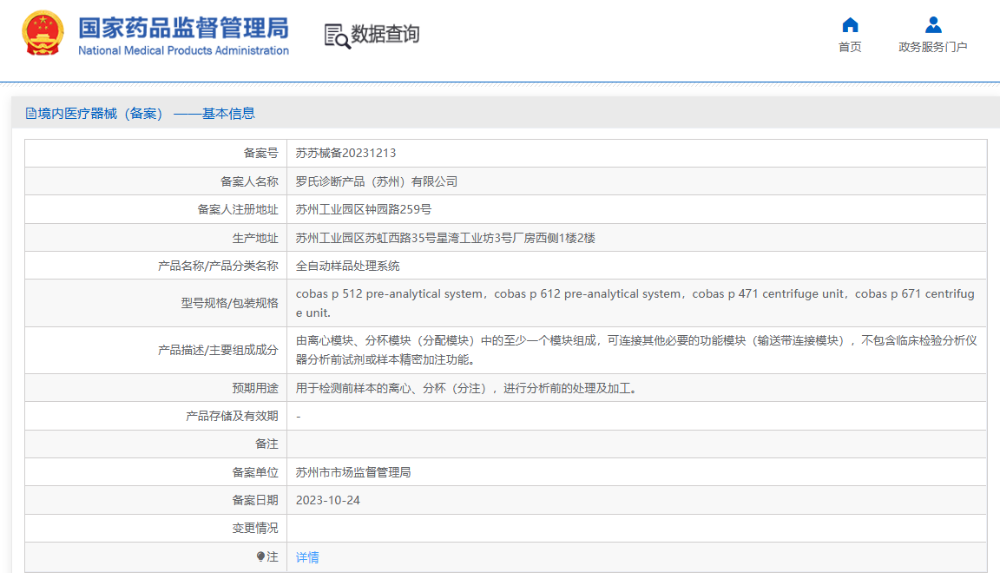Screen dimensions: 1000x573
Task: Click the National Medical Products Administration text
Action: coord(183,51)
